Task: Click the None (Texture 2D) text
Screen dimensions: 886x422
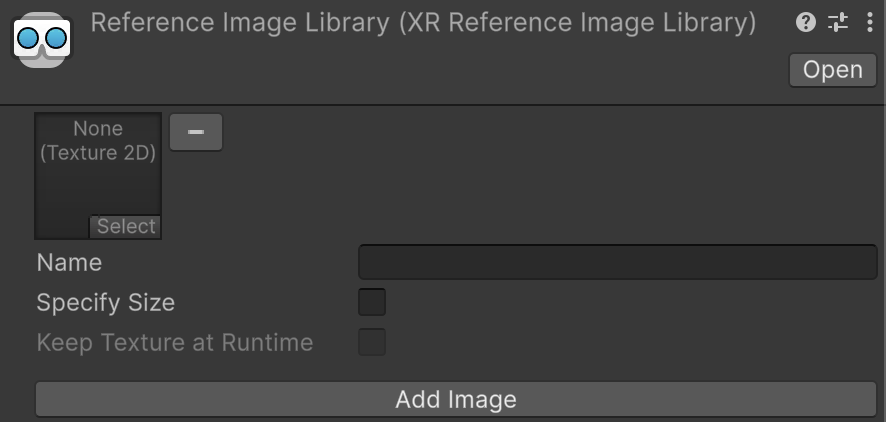Action: (98, 141)
